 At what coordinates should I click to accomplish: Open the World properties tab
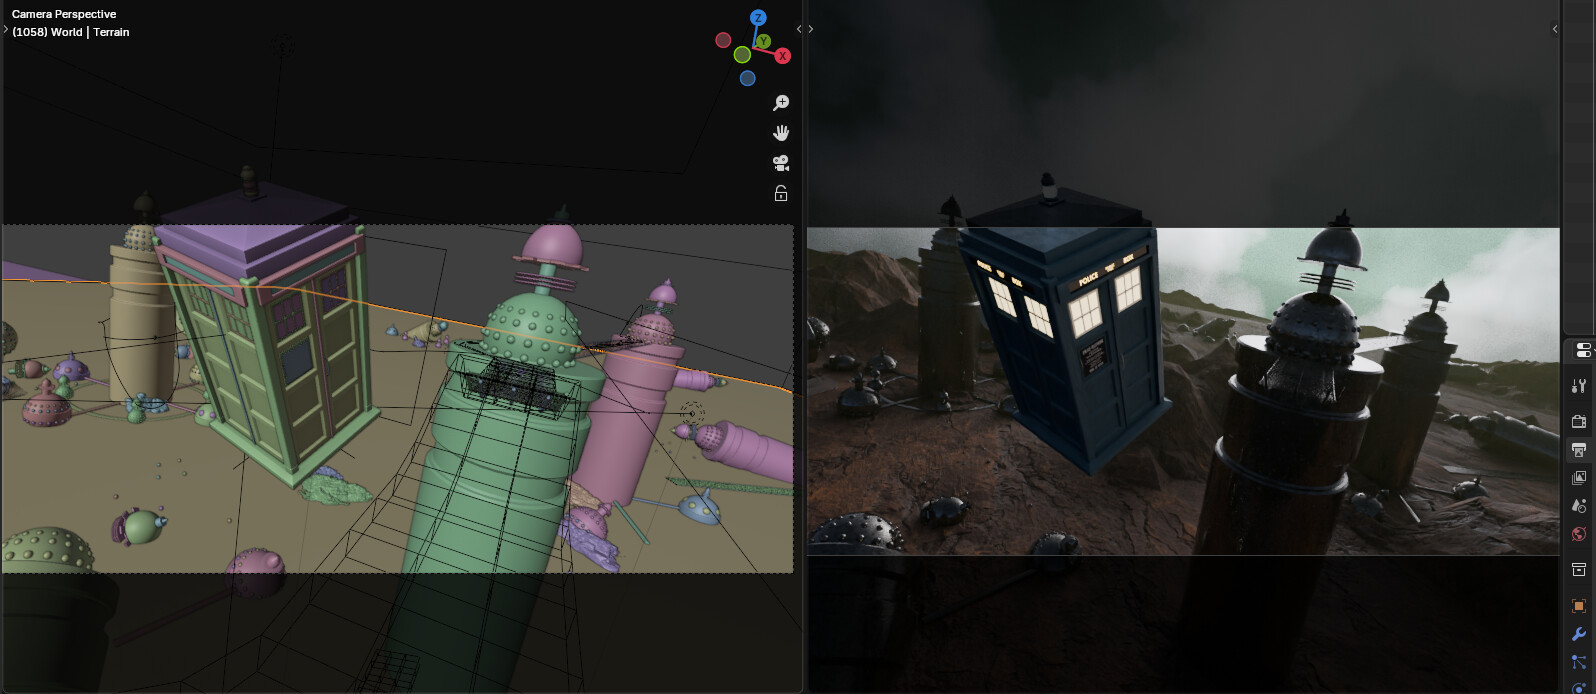[1579, 534]
